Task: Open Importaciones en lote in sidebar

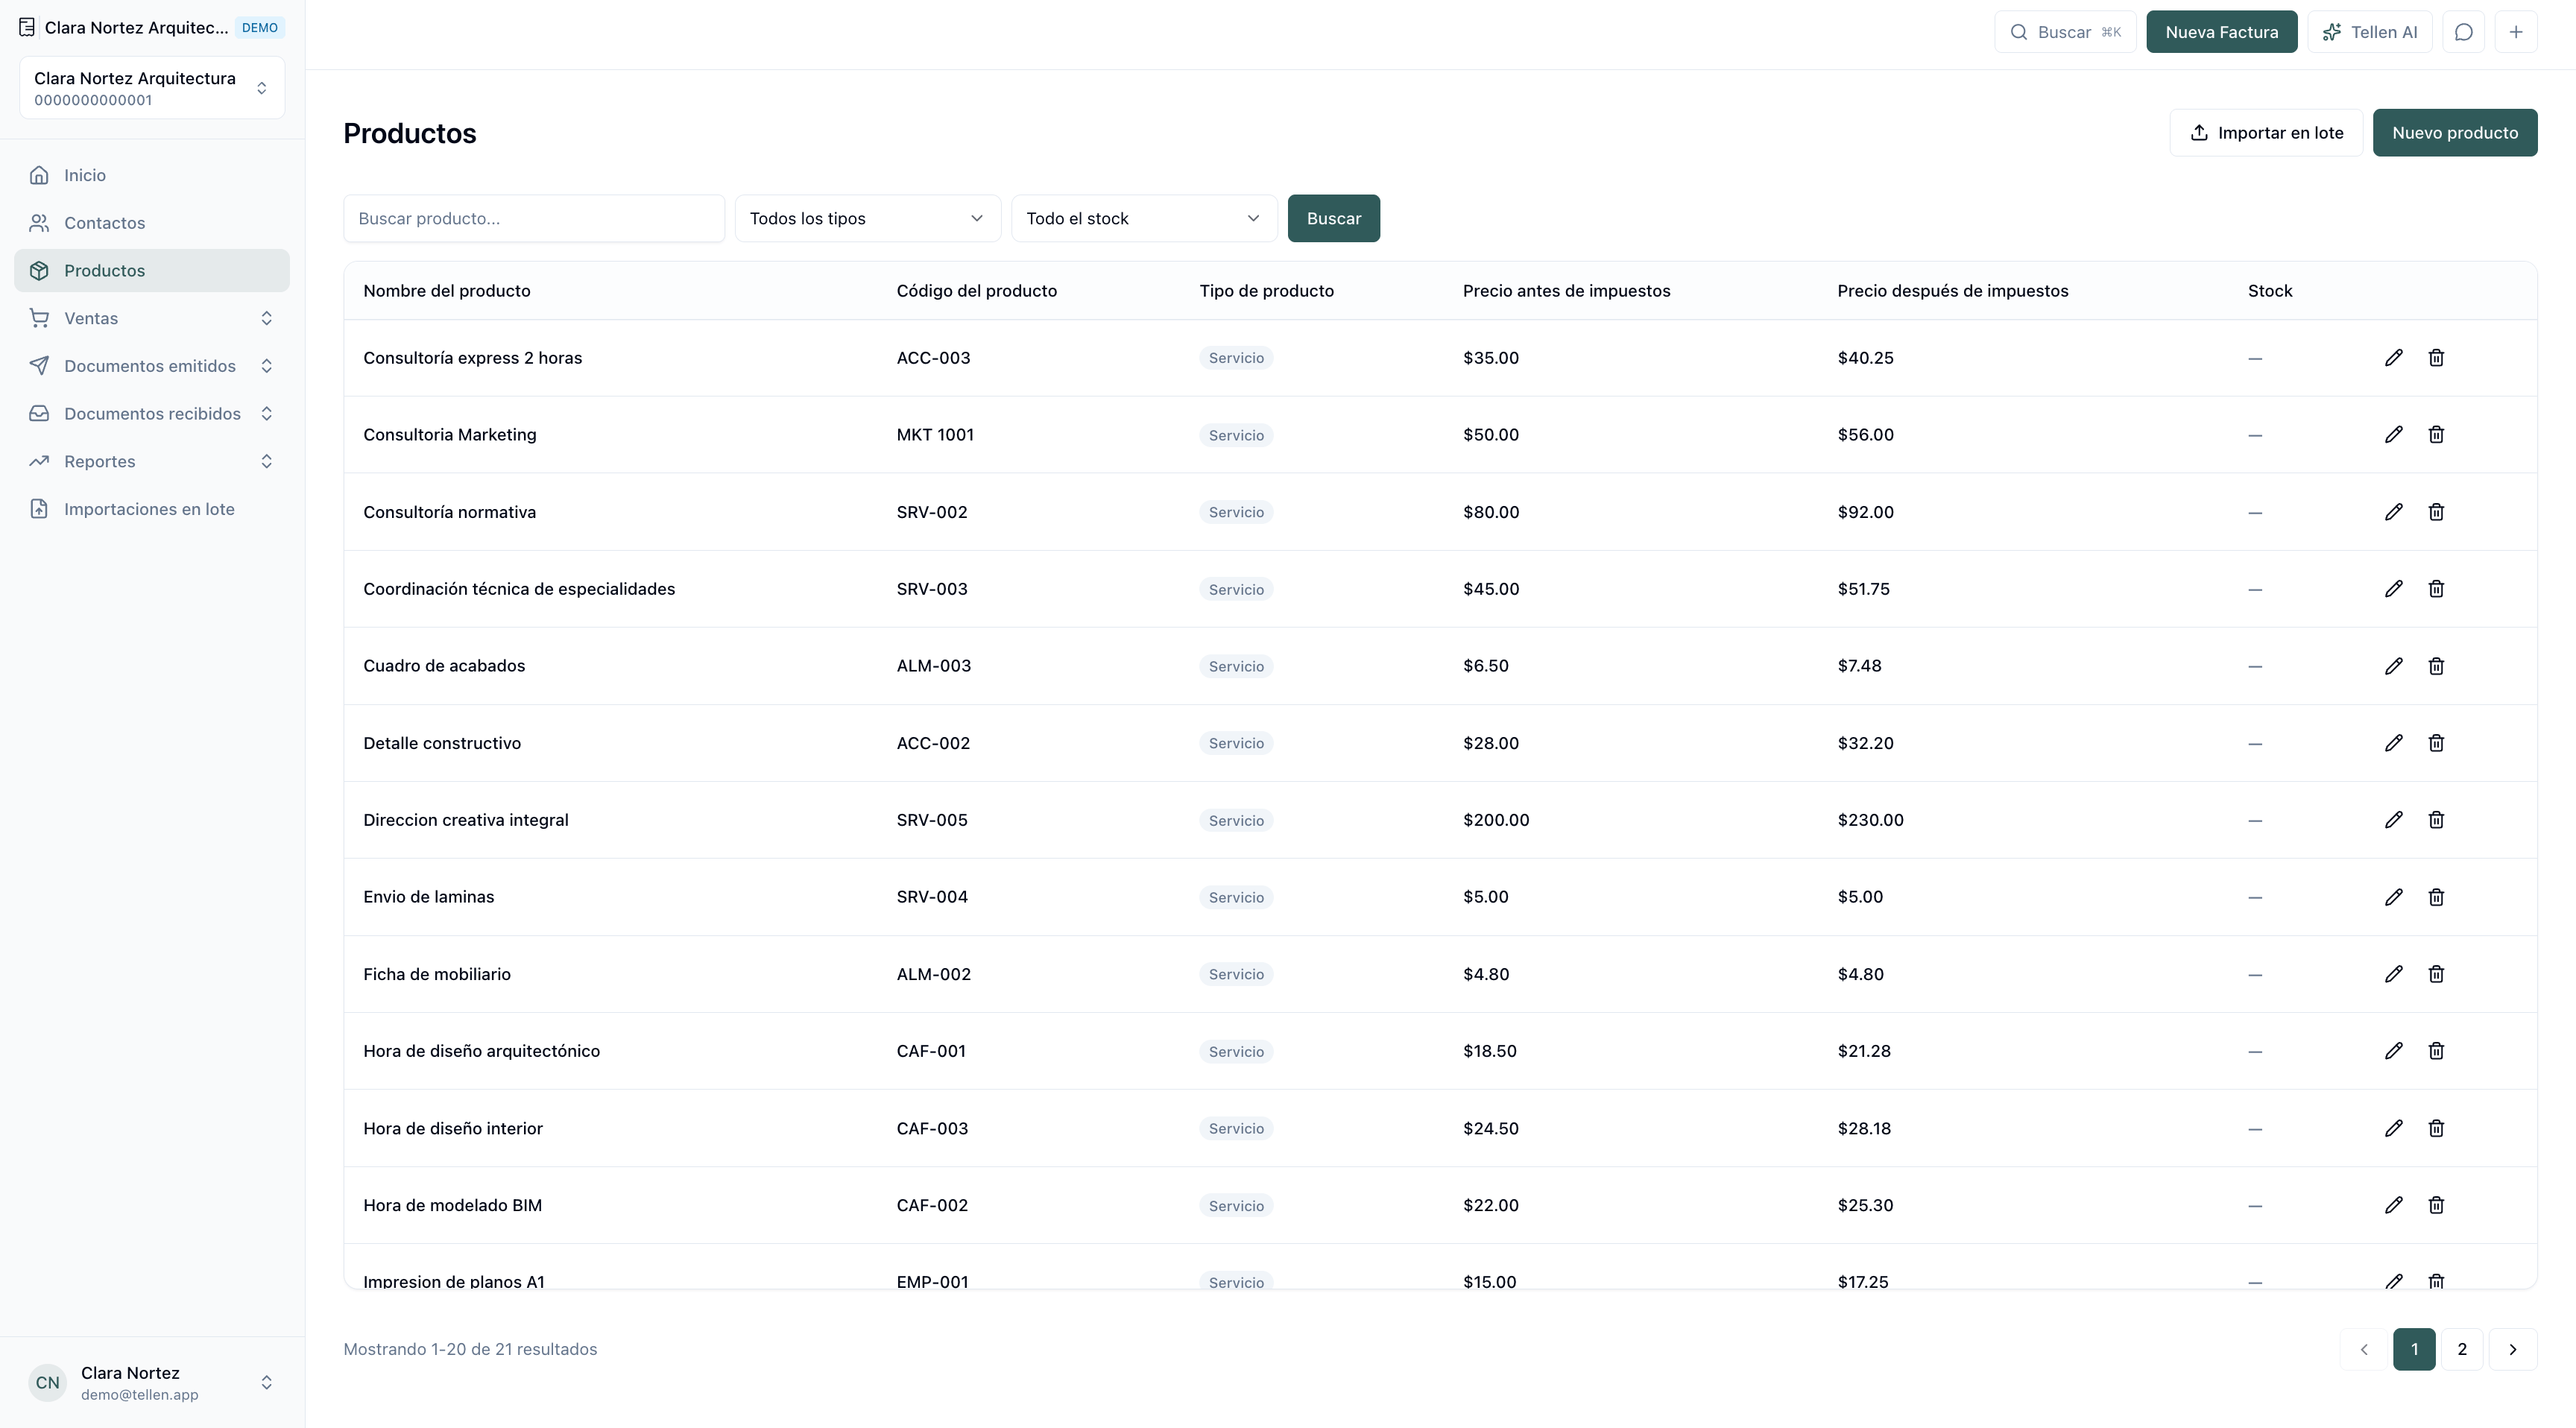Action: [152, 509]
